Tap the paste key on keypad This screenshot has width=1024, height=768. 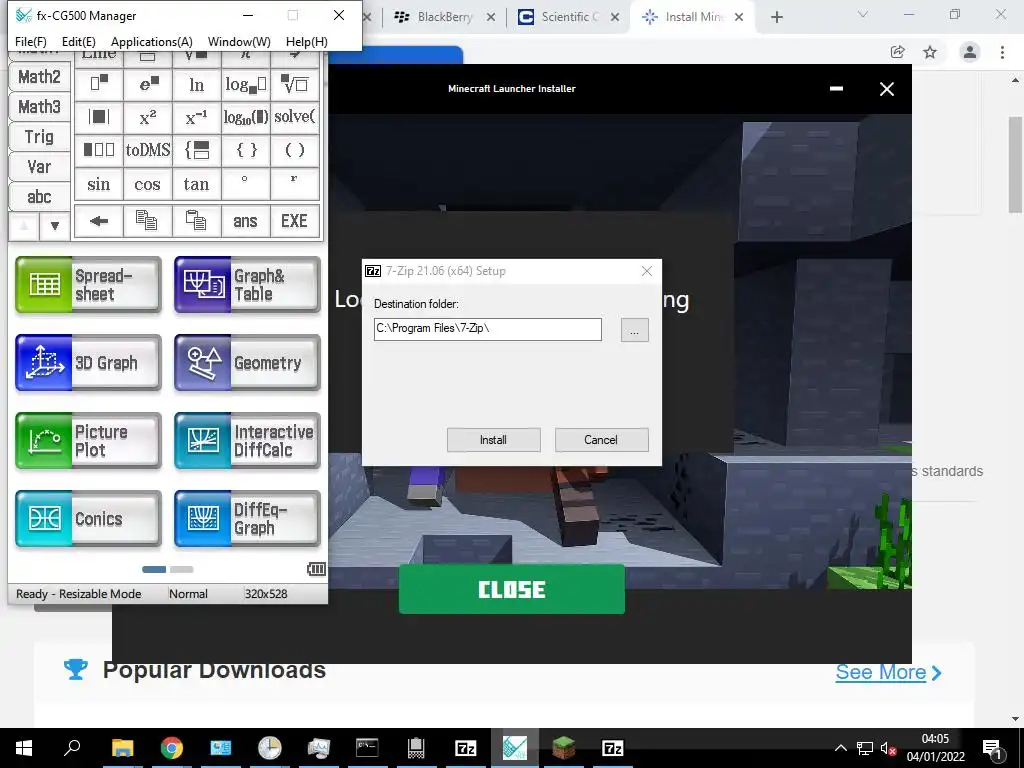point(197,221)
